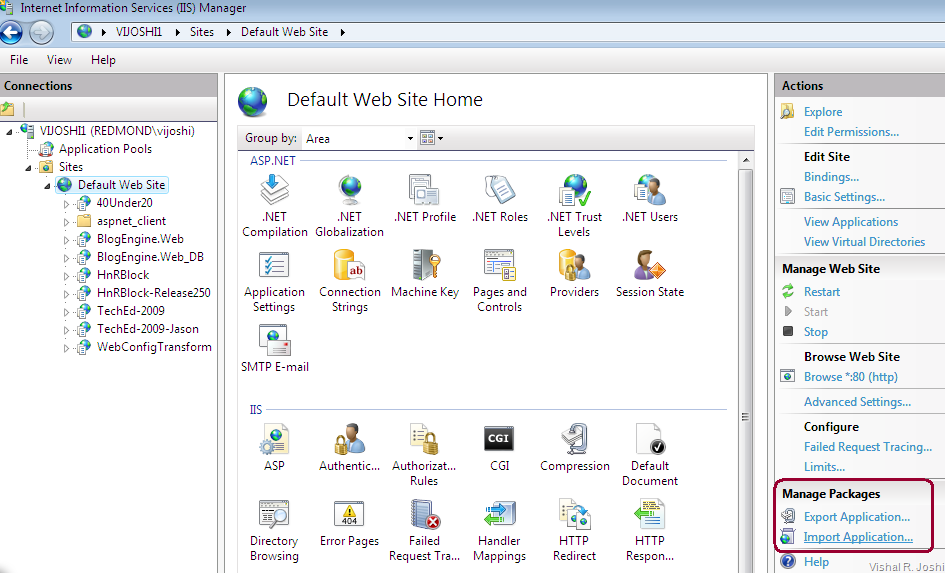
Task: Expand the BlogEngine.Web tree node
Action: tap(67, 239)
